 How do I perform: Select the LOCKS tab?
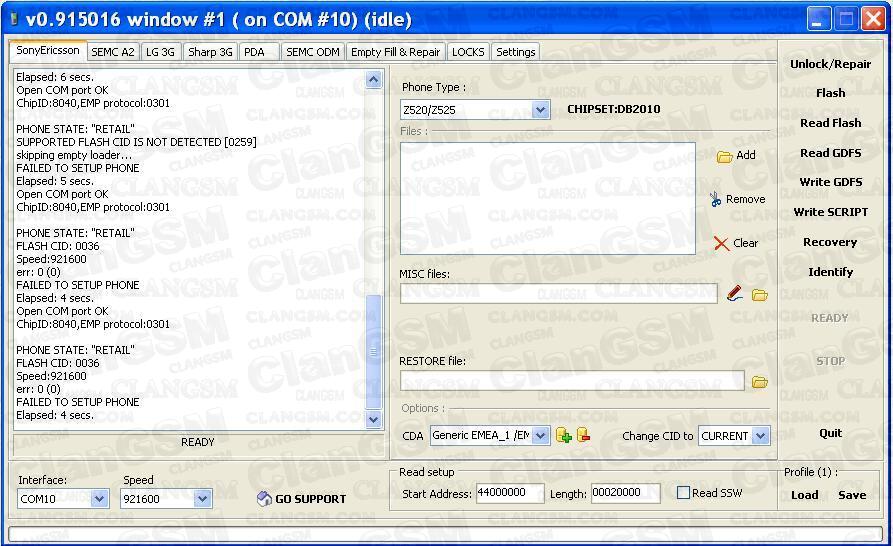click(468, 52)
